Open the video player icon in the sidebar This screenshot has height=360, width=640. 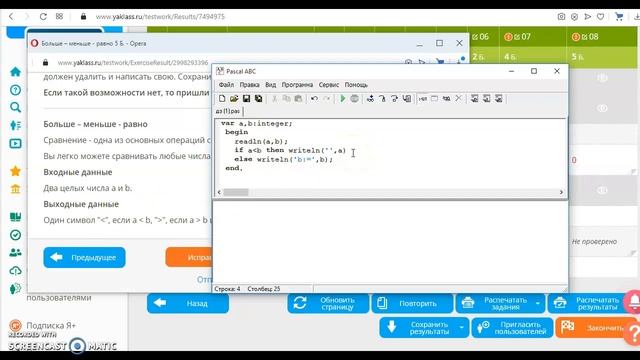(x=15, y=144)
